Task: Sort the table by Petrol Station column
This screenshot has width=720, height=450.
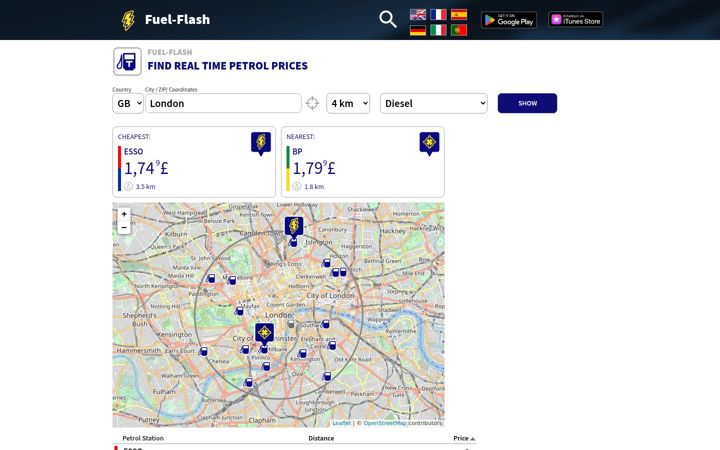Action: (143, 438)
